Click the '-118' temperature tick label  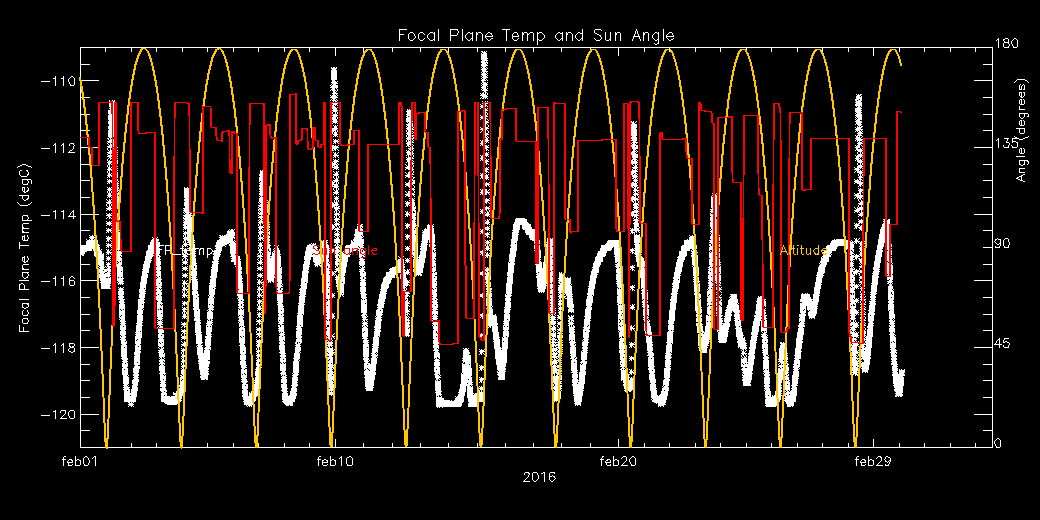(x=59, y=348)
